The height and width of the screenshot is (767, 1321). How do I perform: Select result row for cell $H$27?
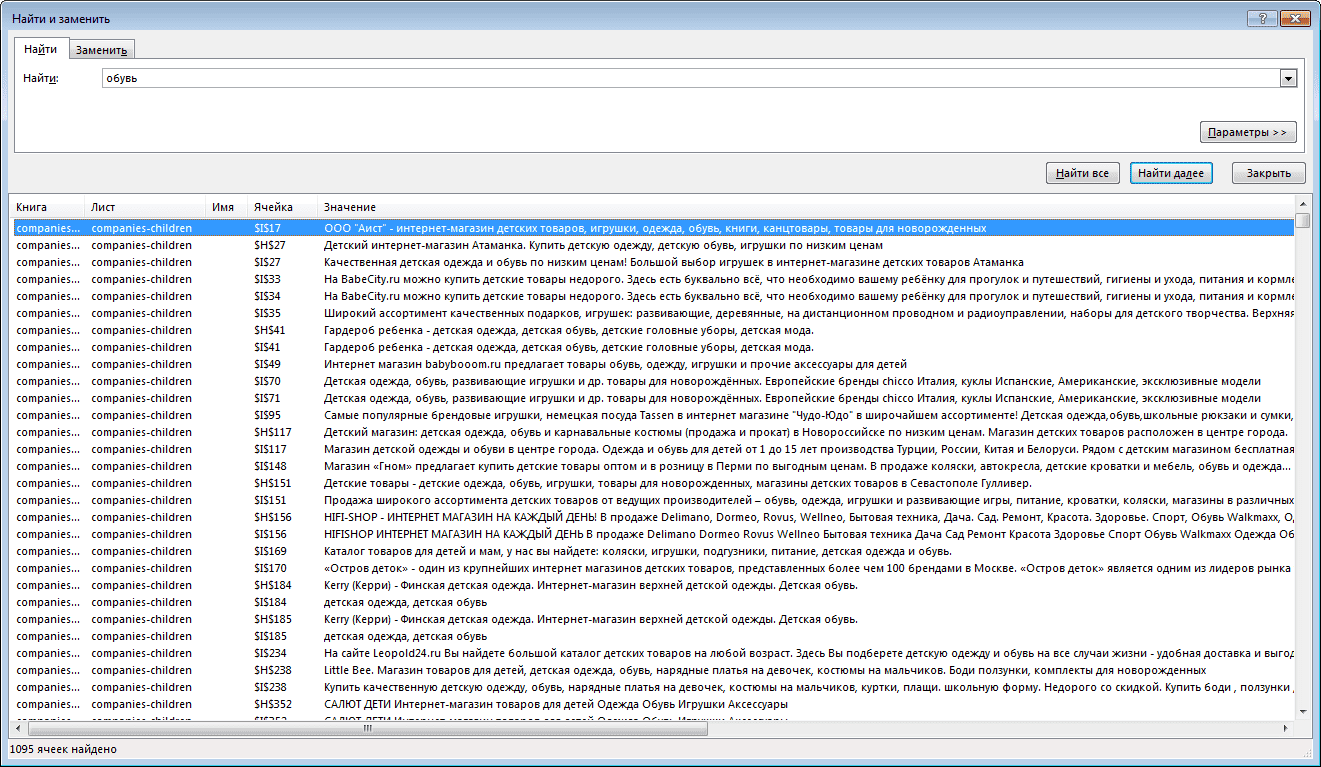(652, 245)
